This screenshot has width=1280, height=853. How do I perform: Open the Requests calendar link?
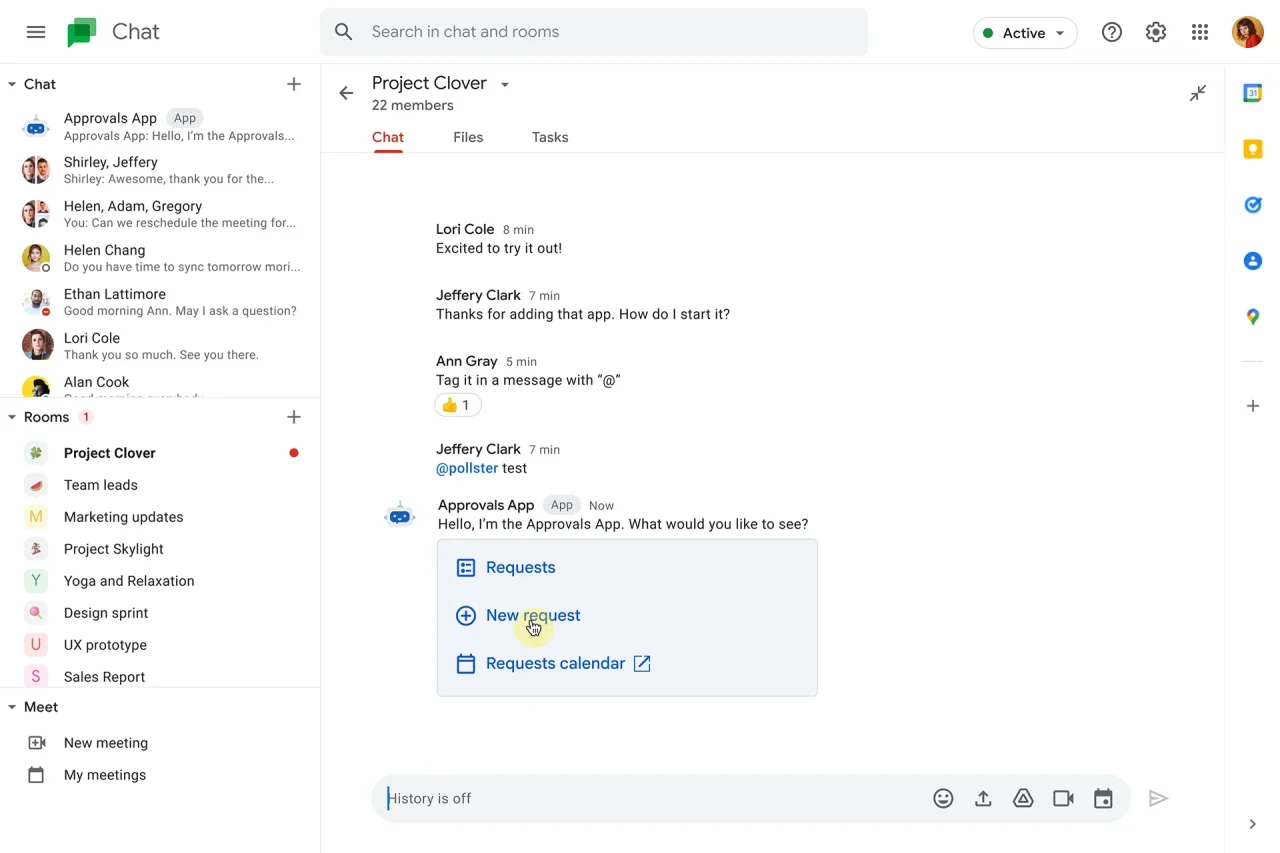point(554,663)
